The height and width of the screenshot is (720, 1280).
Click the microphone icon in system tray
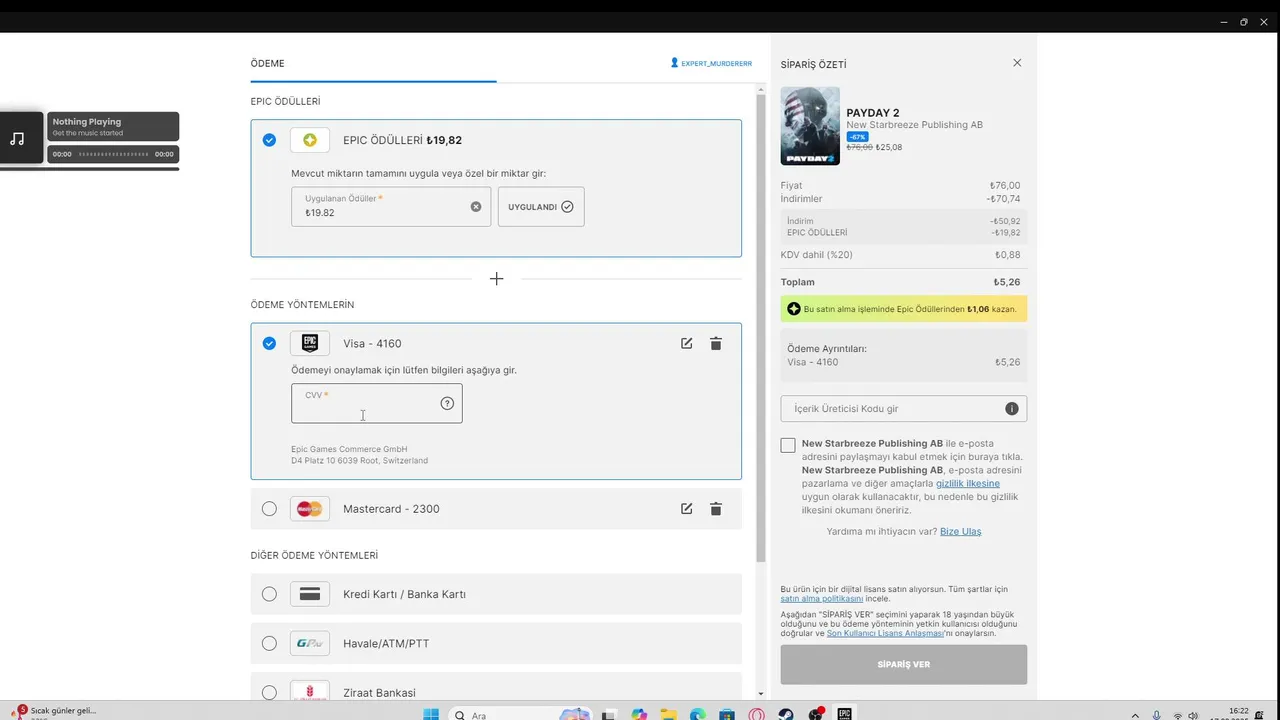(1157, 715)
